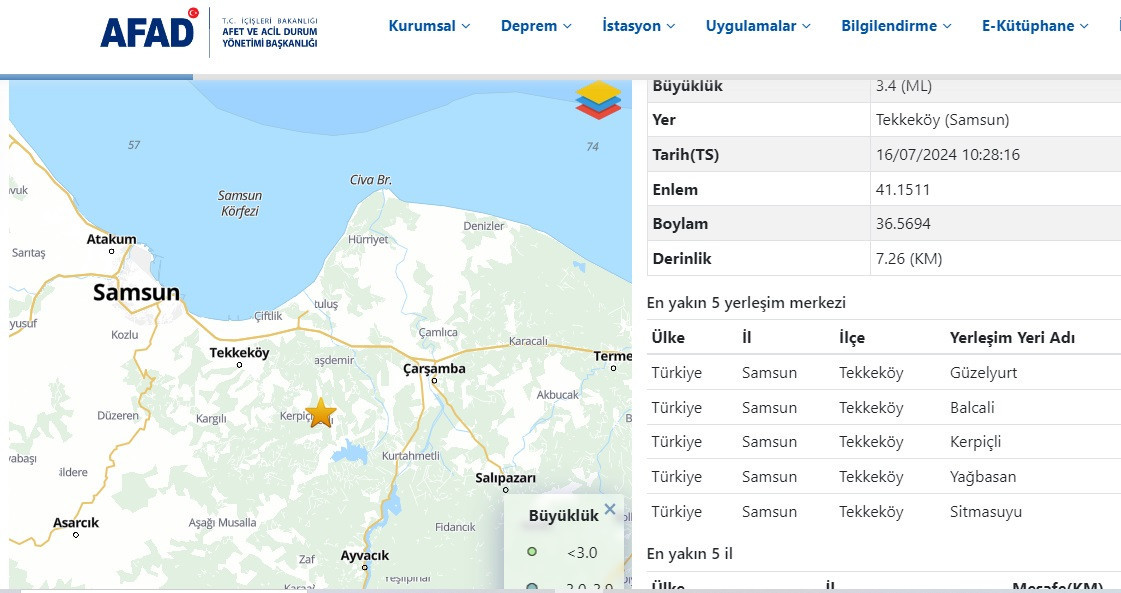Image resolution: width=1121 pixels, height=593 pixels.
Task: Click the orange star epicenter marker
Action: tap(321, 413)
